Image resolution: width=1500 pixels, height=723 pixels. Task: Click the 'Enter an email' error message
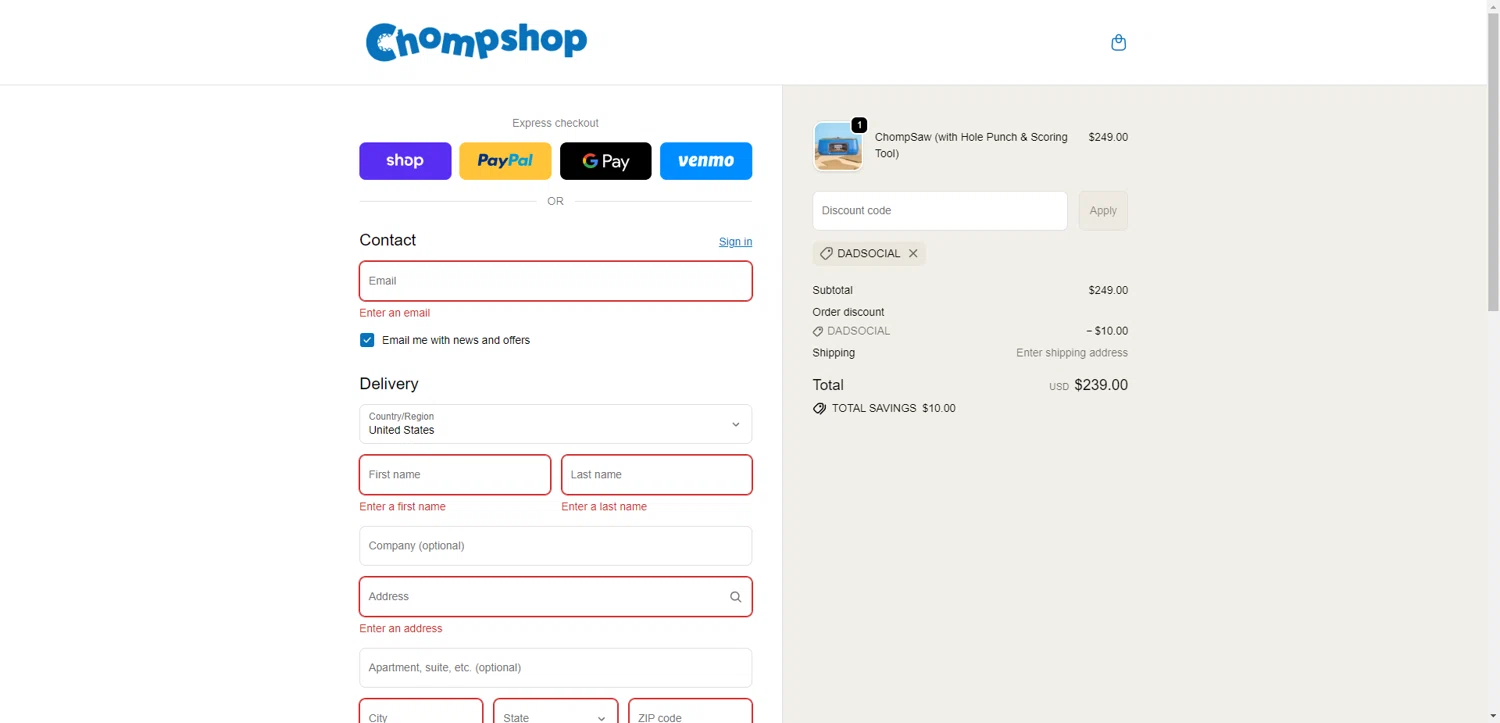click(x=395, y=313)
